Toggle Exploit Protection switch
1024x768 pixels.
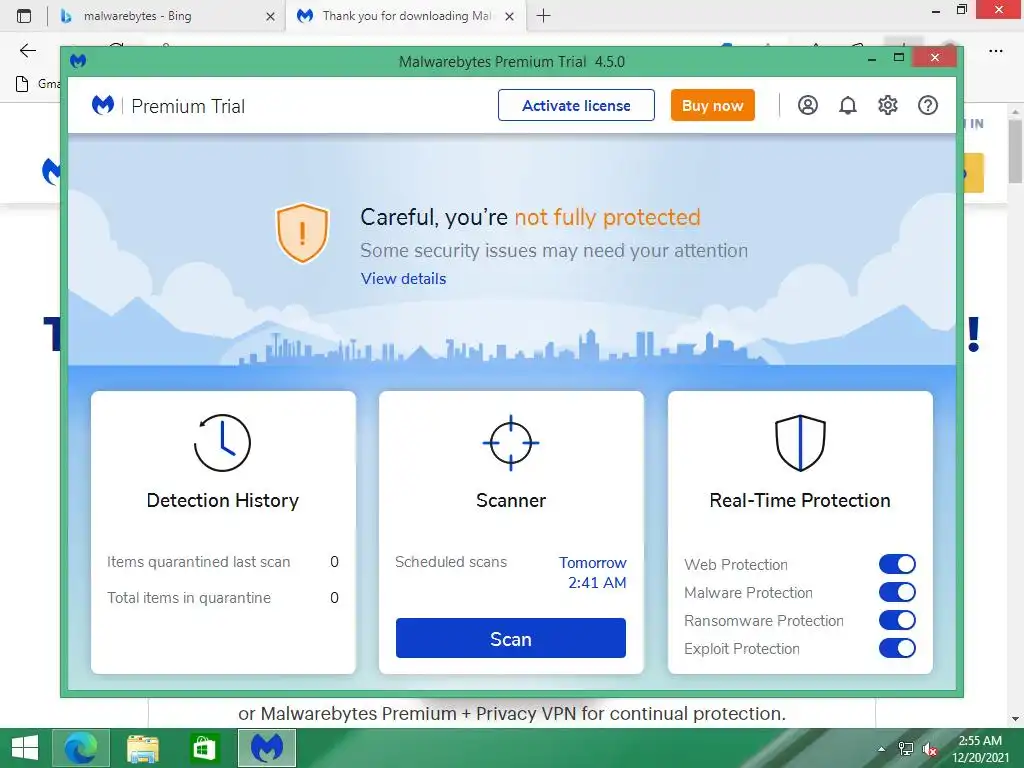(897, 648)
